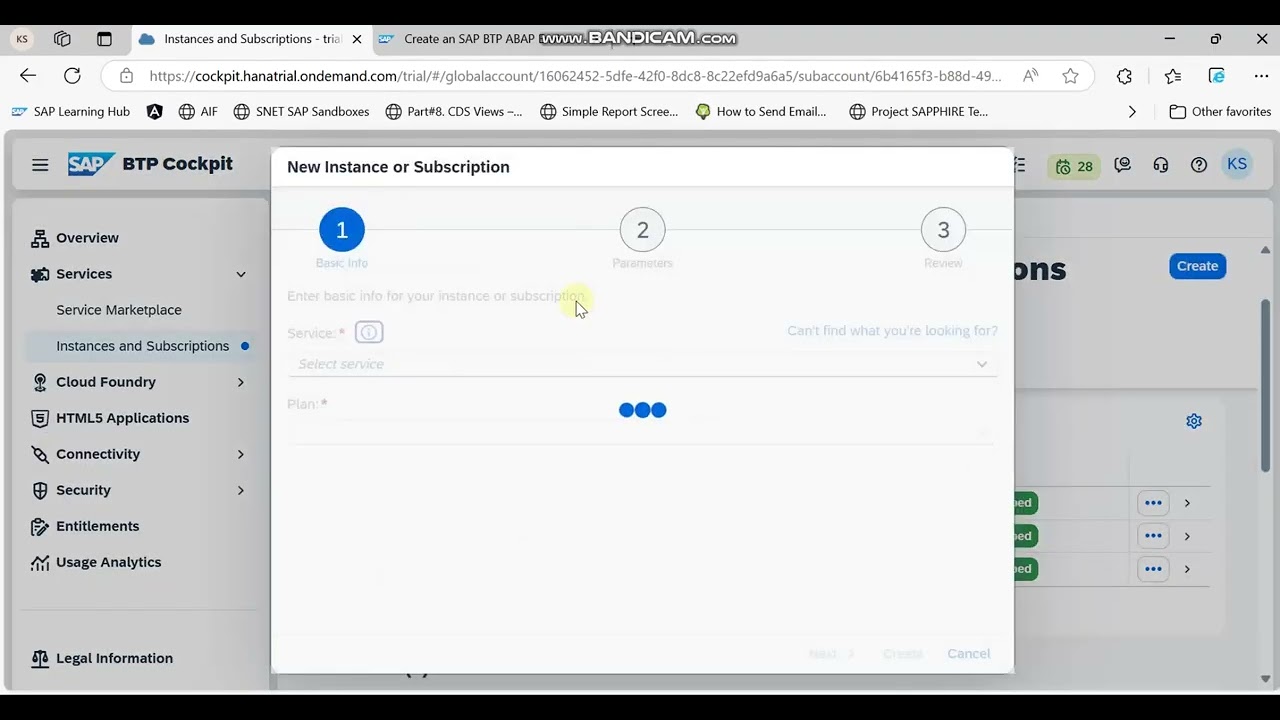Screen dimensions: 1280x720
Task: Open the trial days remaining indicator showing 28
Action: (x=1074, y=166)
